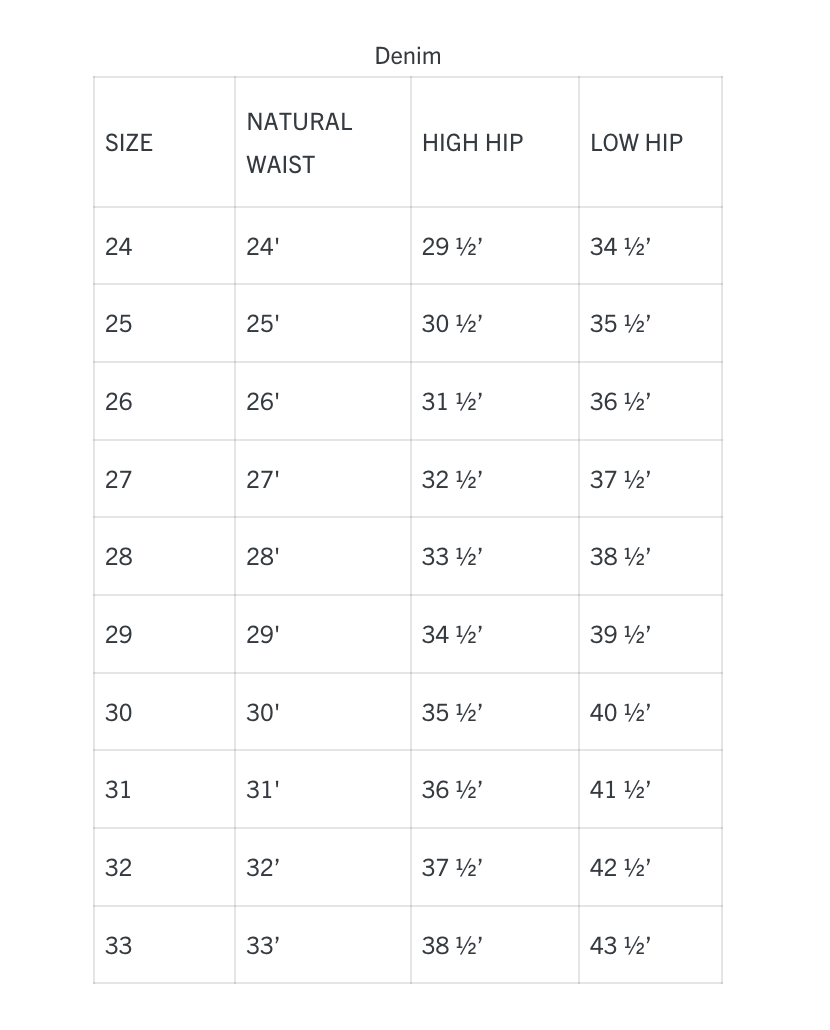
Task: Click the 33' natural waist cell
Action: 263,945
